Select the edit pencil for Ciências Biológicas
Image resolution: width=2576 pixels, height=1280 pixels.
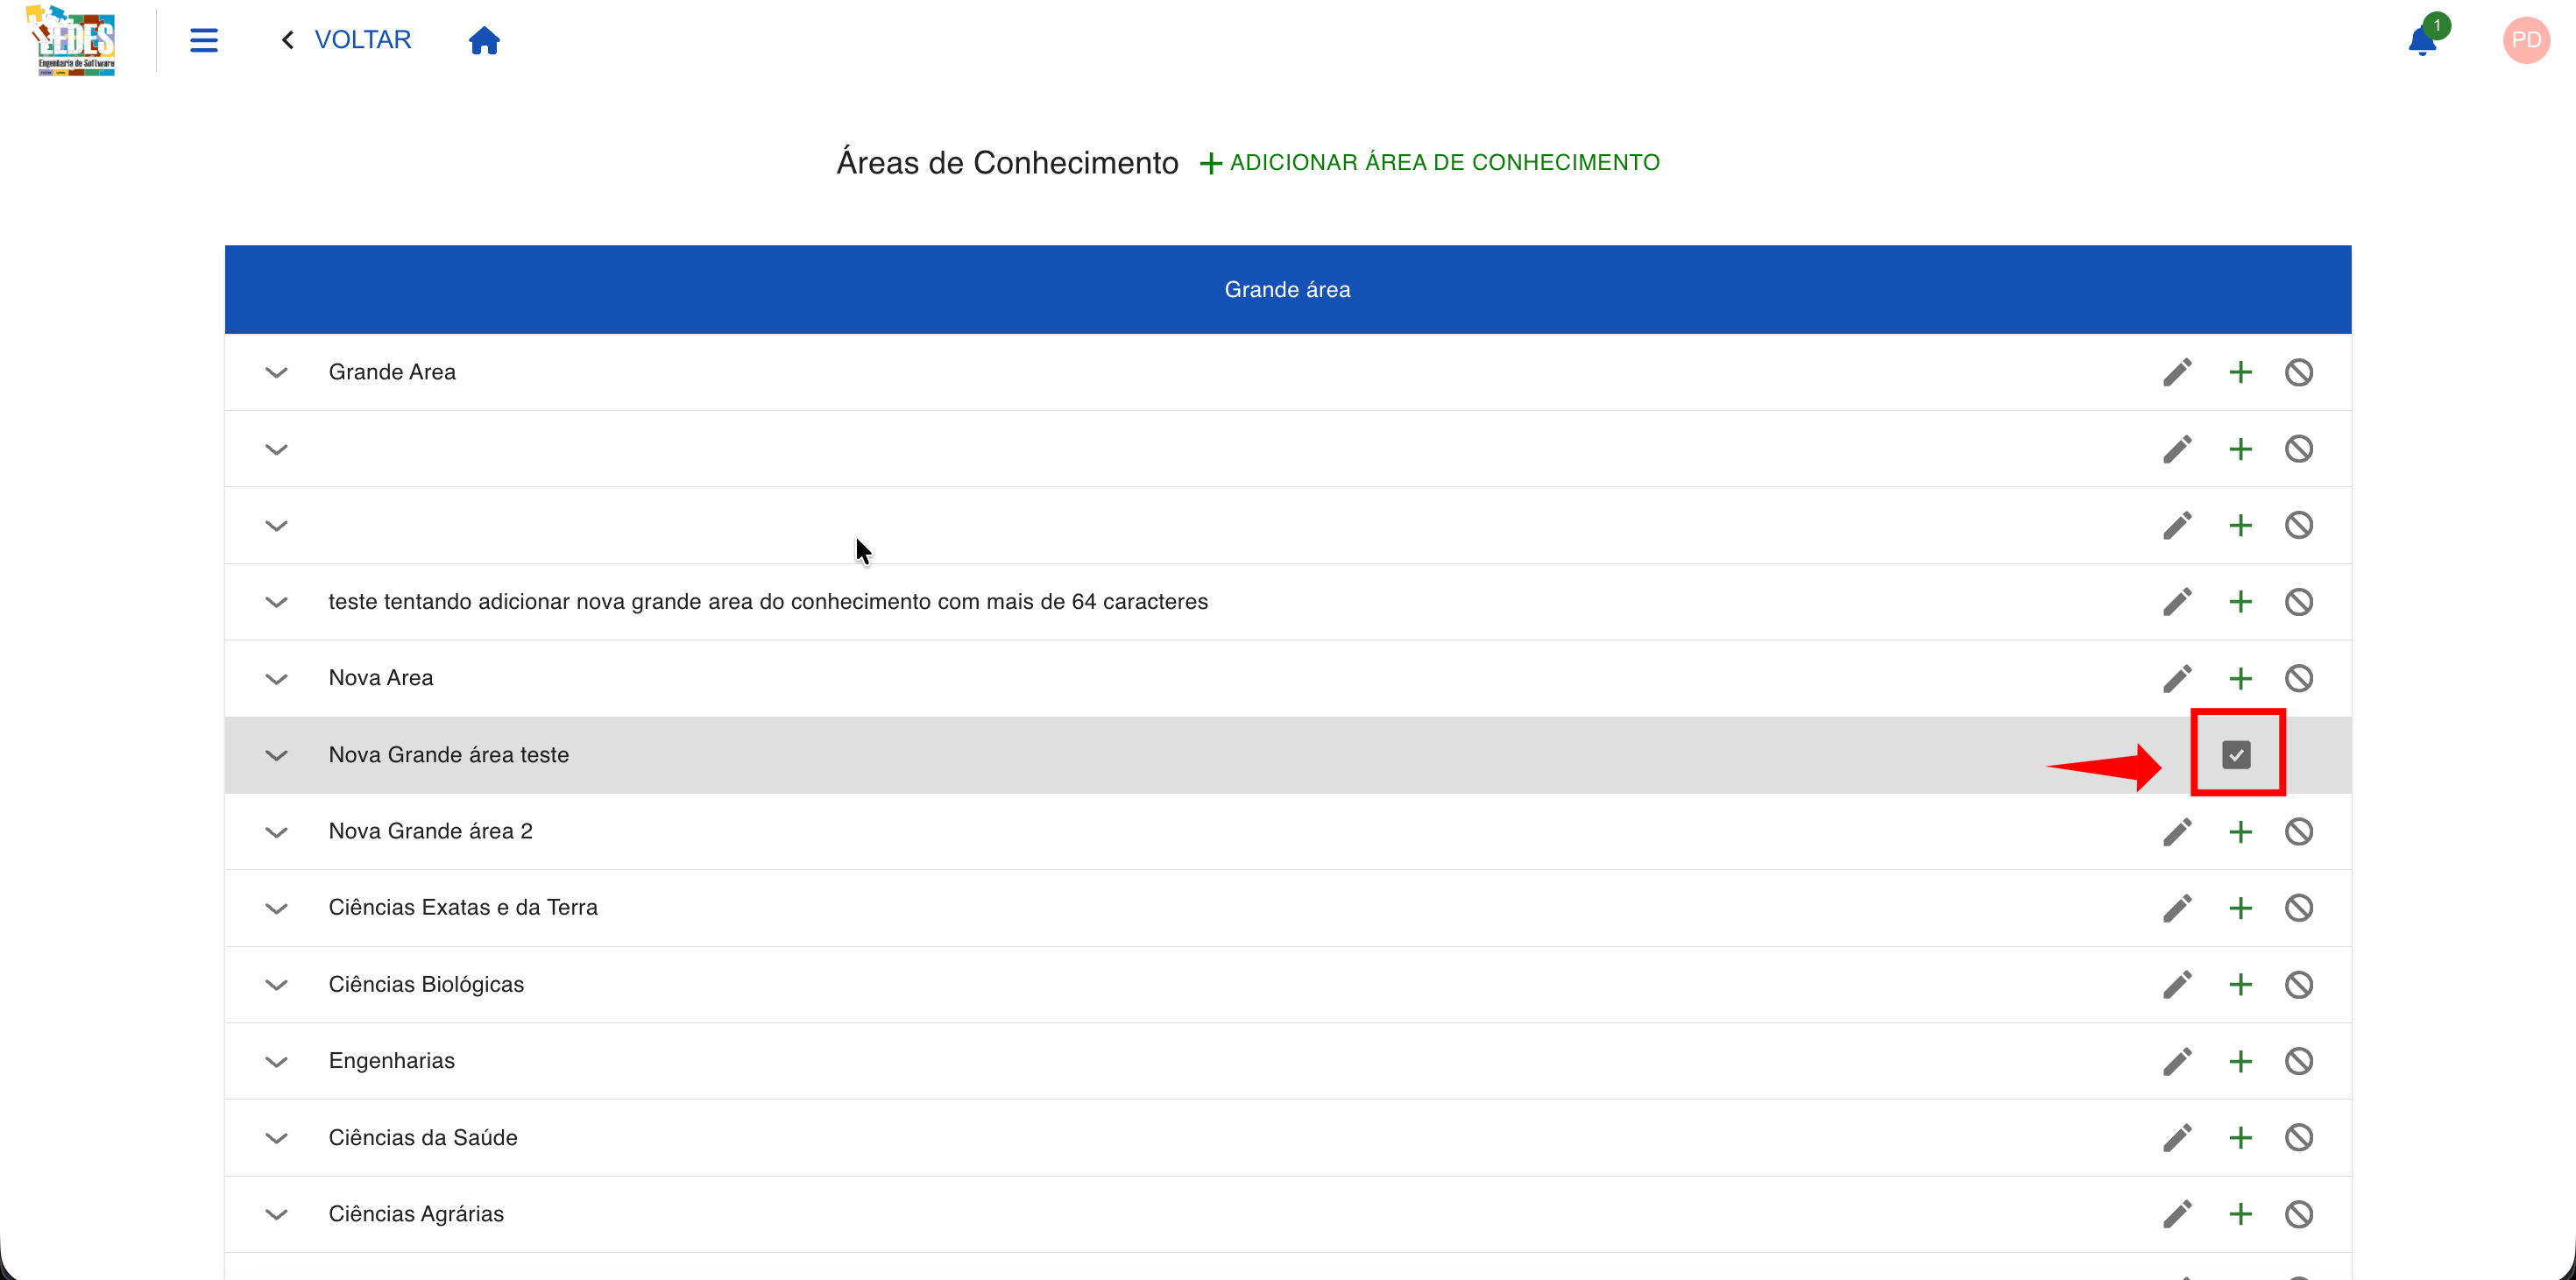pos(2178,984)
